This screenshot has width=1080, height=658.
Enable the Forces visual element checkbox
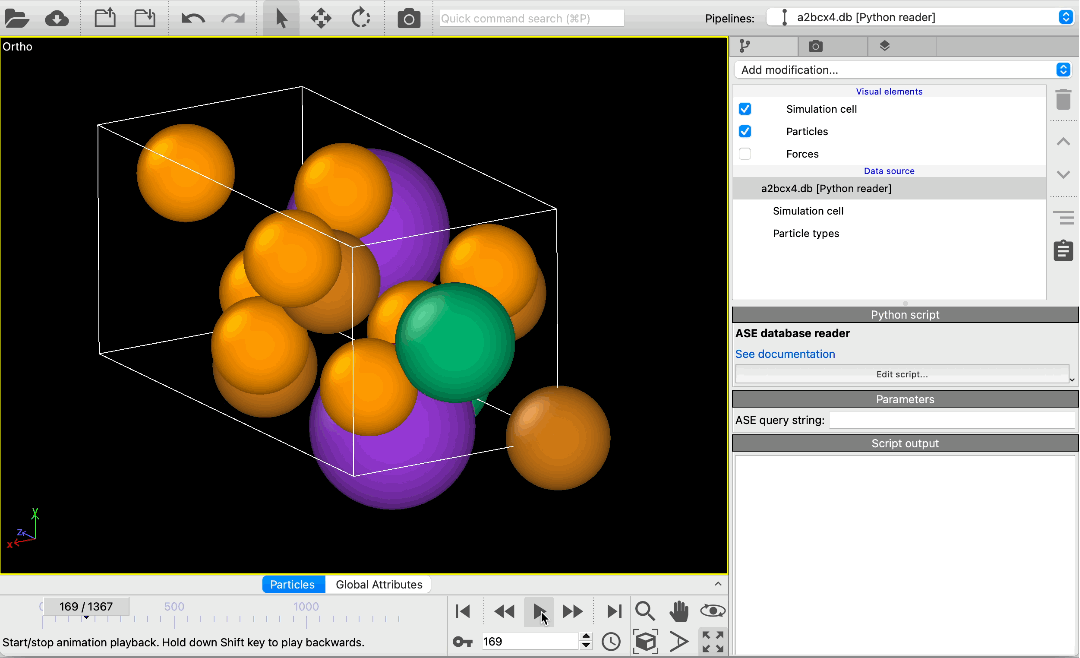click(x=745, y=154)
